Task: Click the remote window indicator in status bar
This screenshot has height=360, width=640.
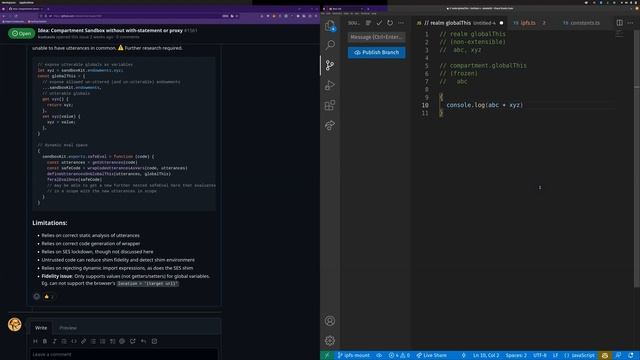Action: click(327, 356)
